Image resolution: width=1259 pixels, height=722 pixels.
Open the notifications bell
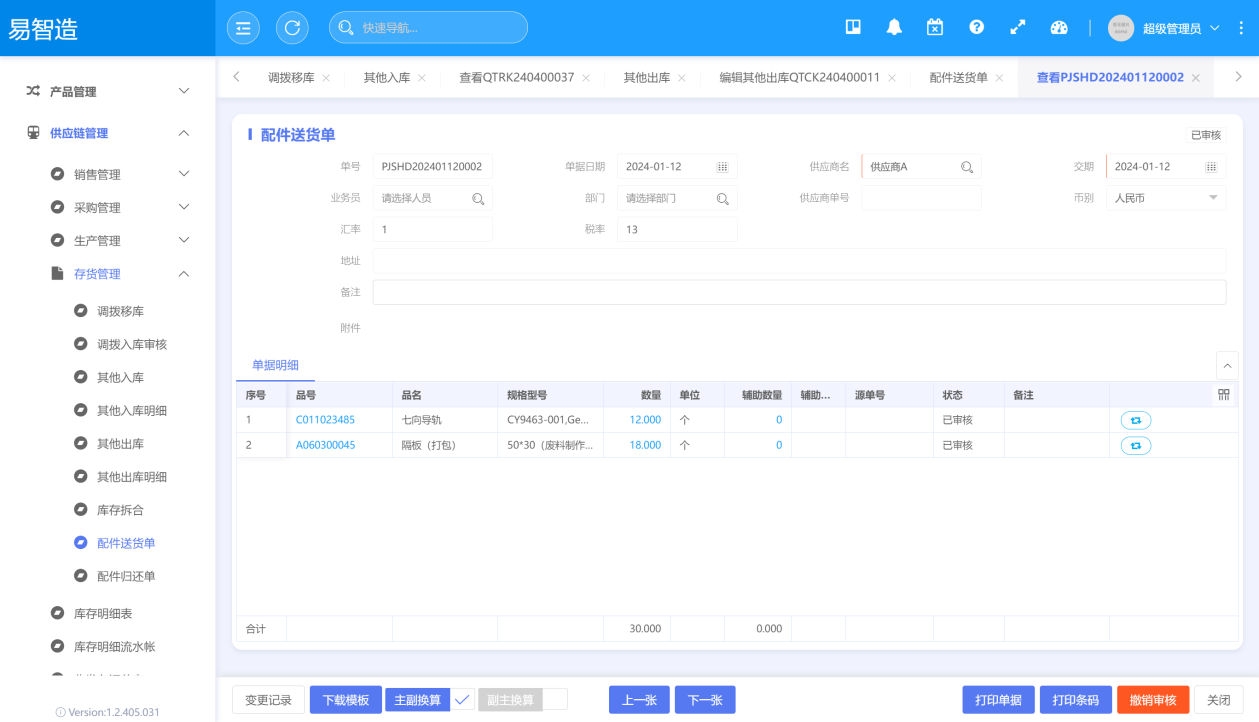click(x=894, y=28)
